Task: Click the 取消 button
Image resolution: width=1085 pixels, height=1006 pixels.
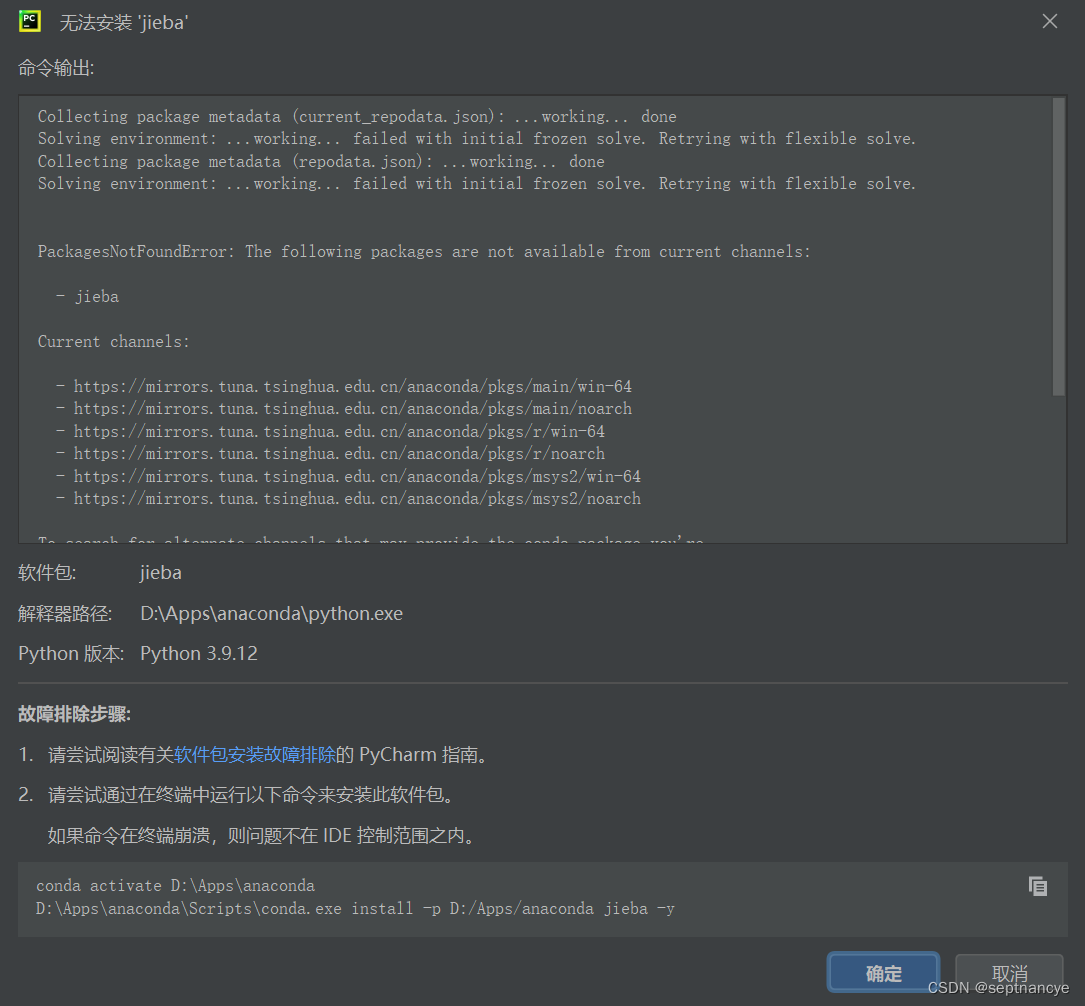Action: (1009, 973)
